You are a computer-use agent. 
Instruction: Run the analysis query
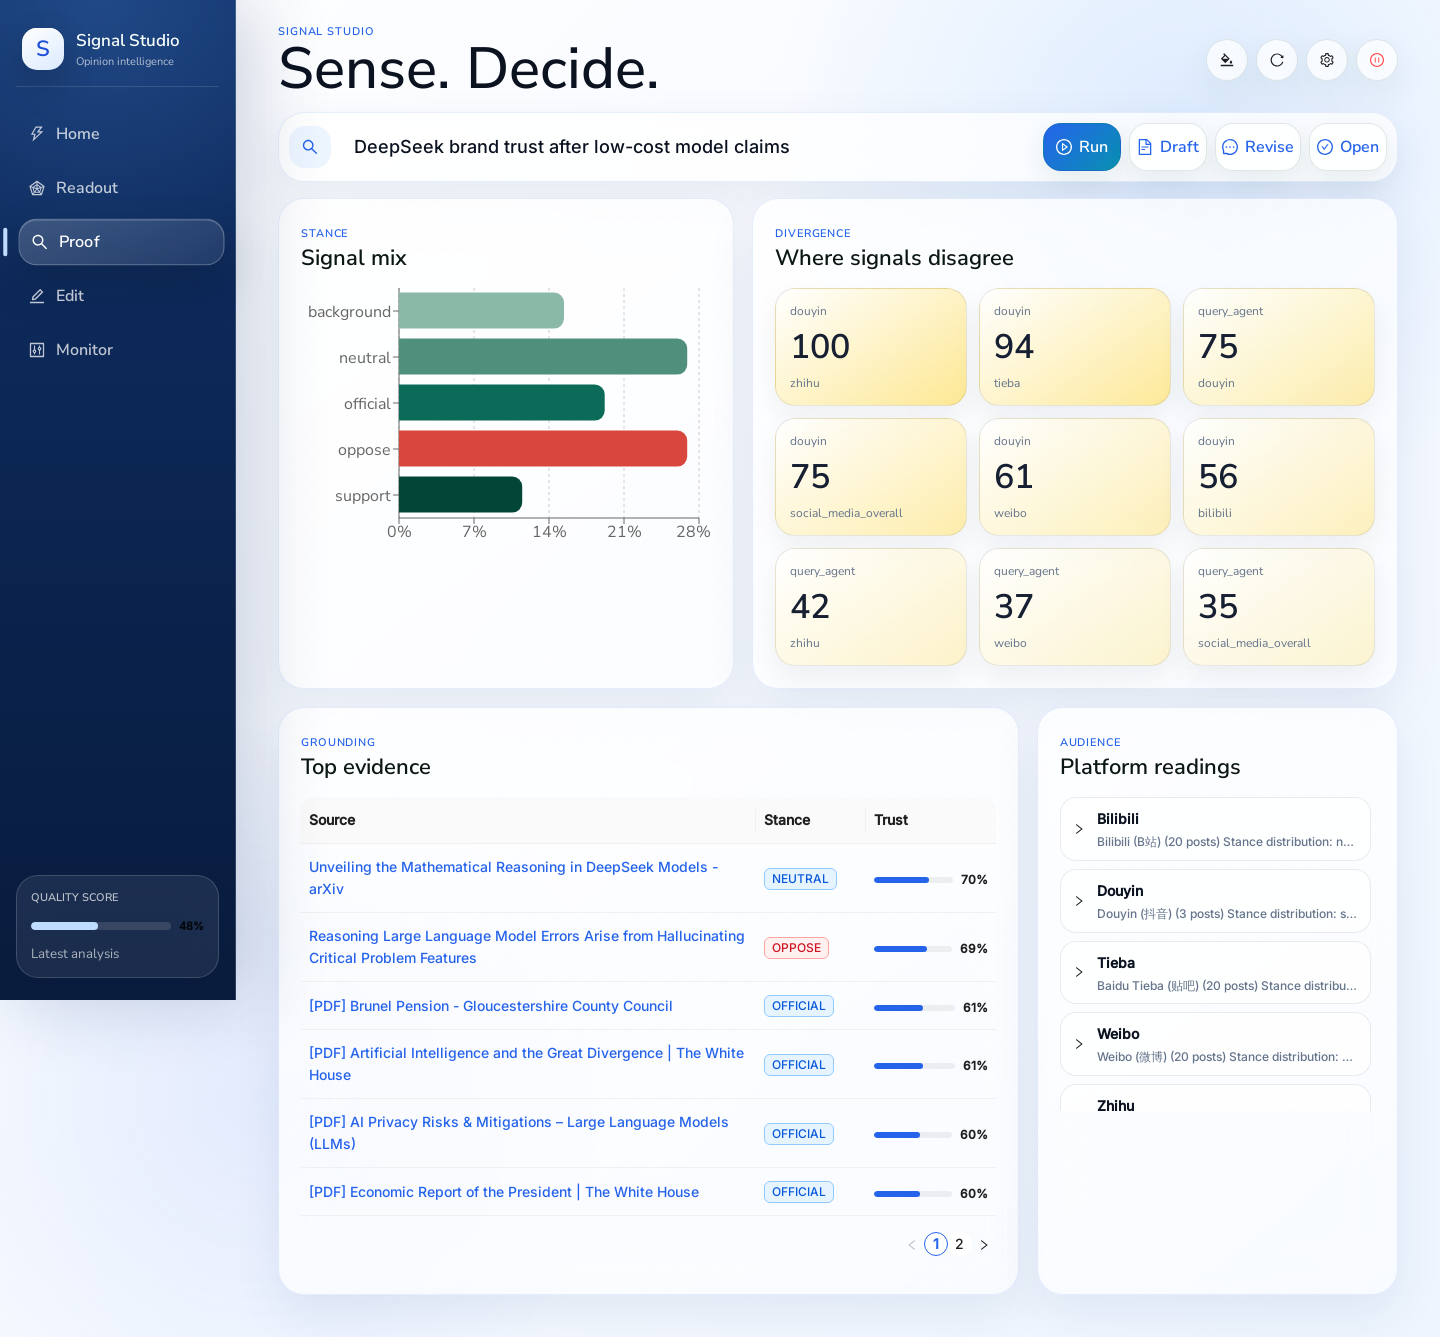(x=1082, y=147)
